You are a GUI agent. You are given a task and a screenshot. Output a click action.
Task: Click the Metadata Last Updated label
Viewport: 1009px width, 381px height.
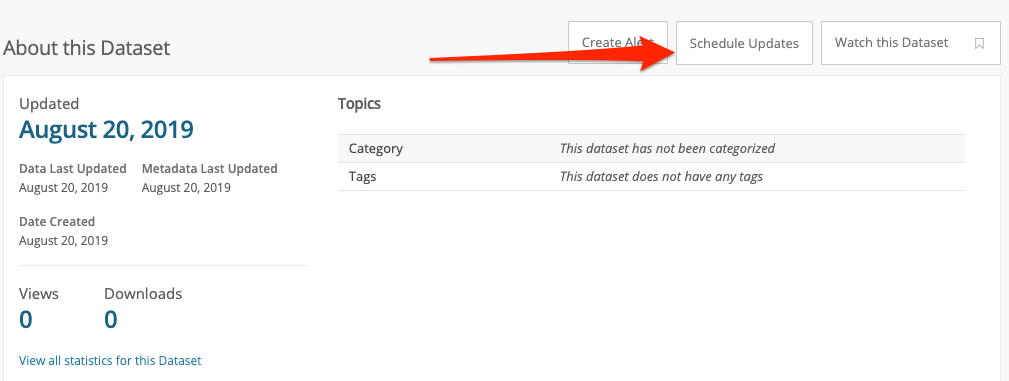[209, 169]
